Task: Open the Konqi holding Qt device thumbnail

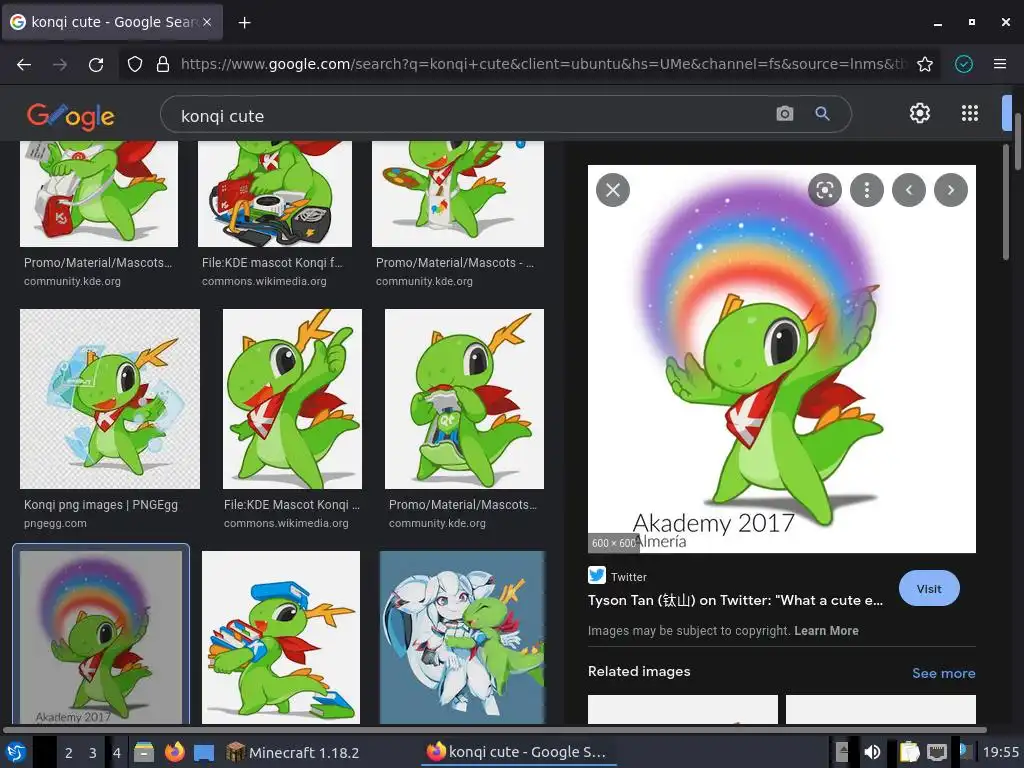Action: (464, 399)
